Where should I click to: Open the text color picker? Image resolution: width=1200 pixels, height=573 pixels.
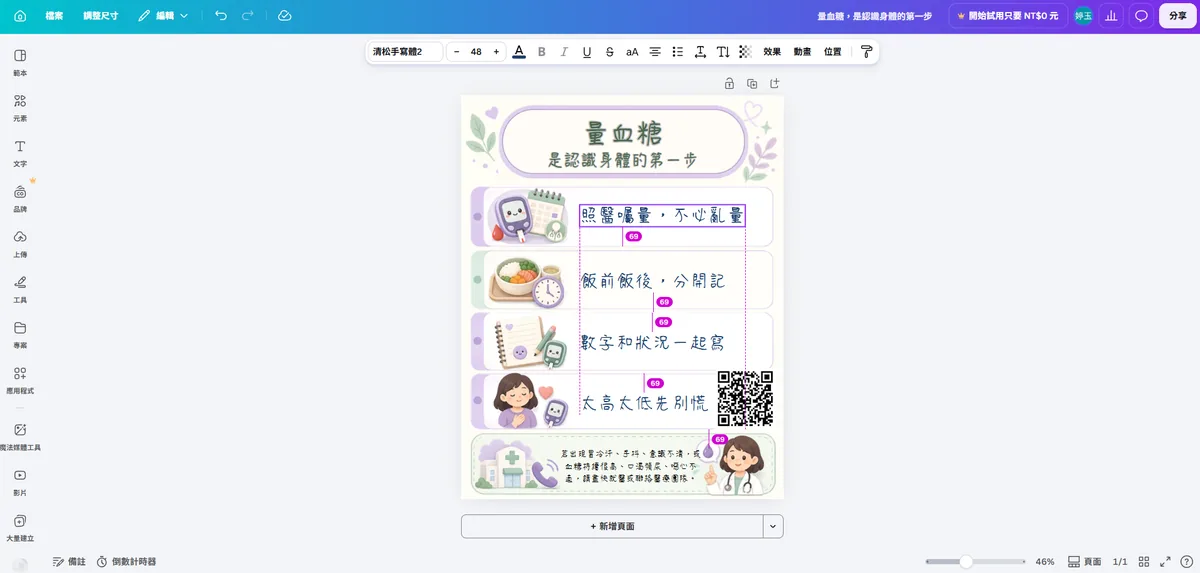coord(519,52)
